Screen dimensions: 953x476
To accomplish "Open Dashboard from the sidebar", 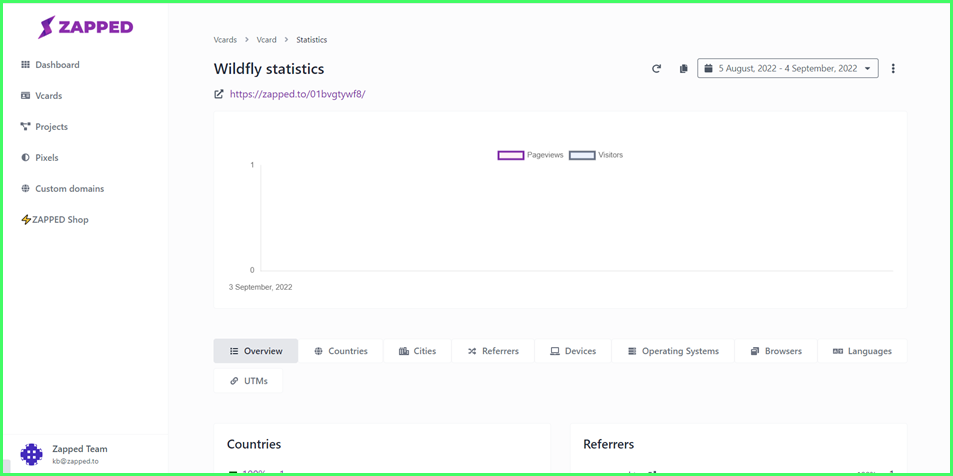I will [x=57, y=64].
